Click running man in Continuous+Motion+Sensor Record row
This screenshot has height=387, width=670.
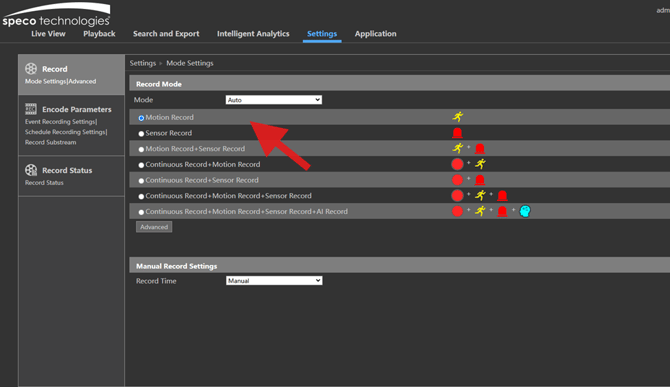[x=480, y=196]
